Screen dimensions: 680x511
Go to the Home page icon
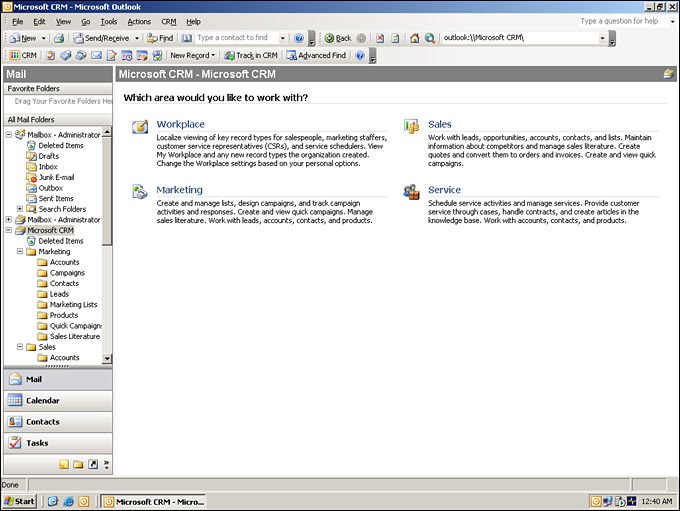pyautogui.click(x=415, y=38)
